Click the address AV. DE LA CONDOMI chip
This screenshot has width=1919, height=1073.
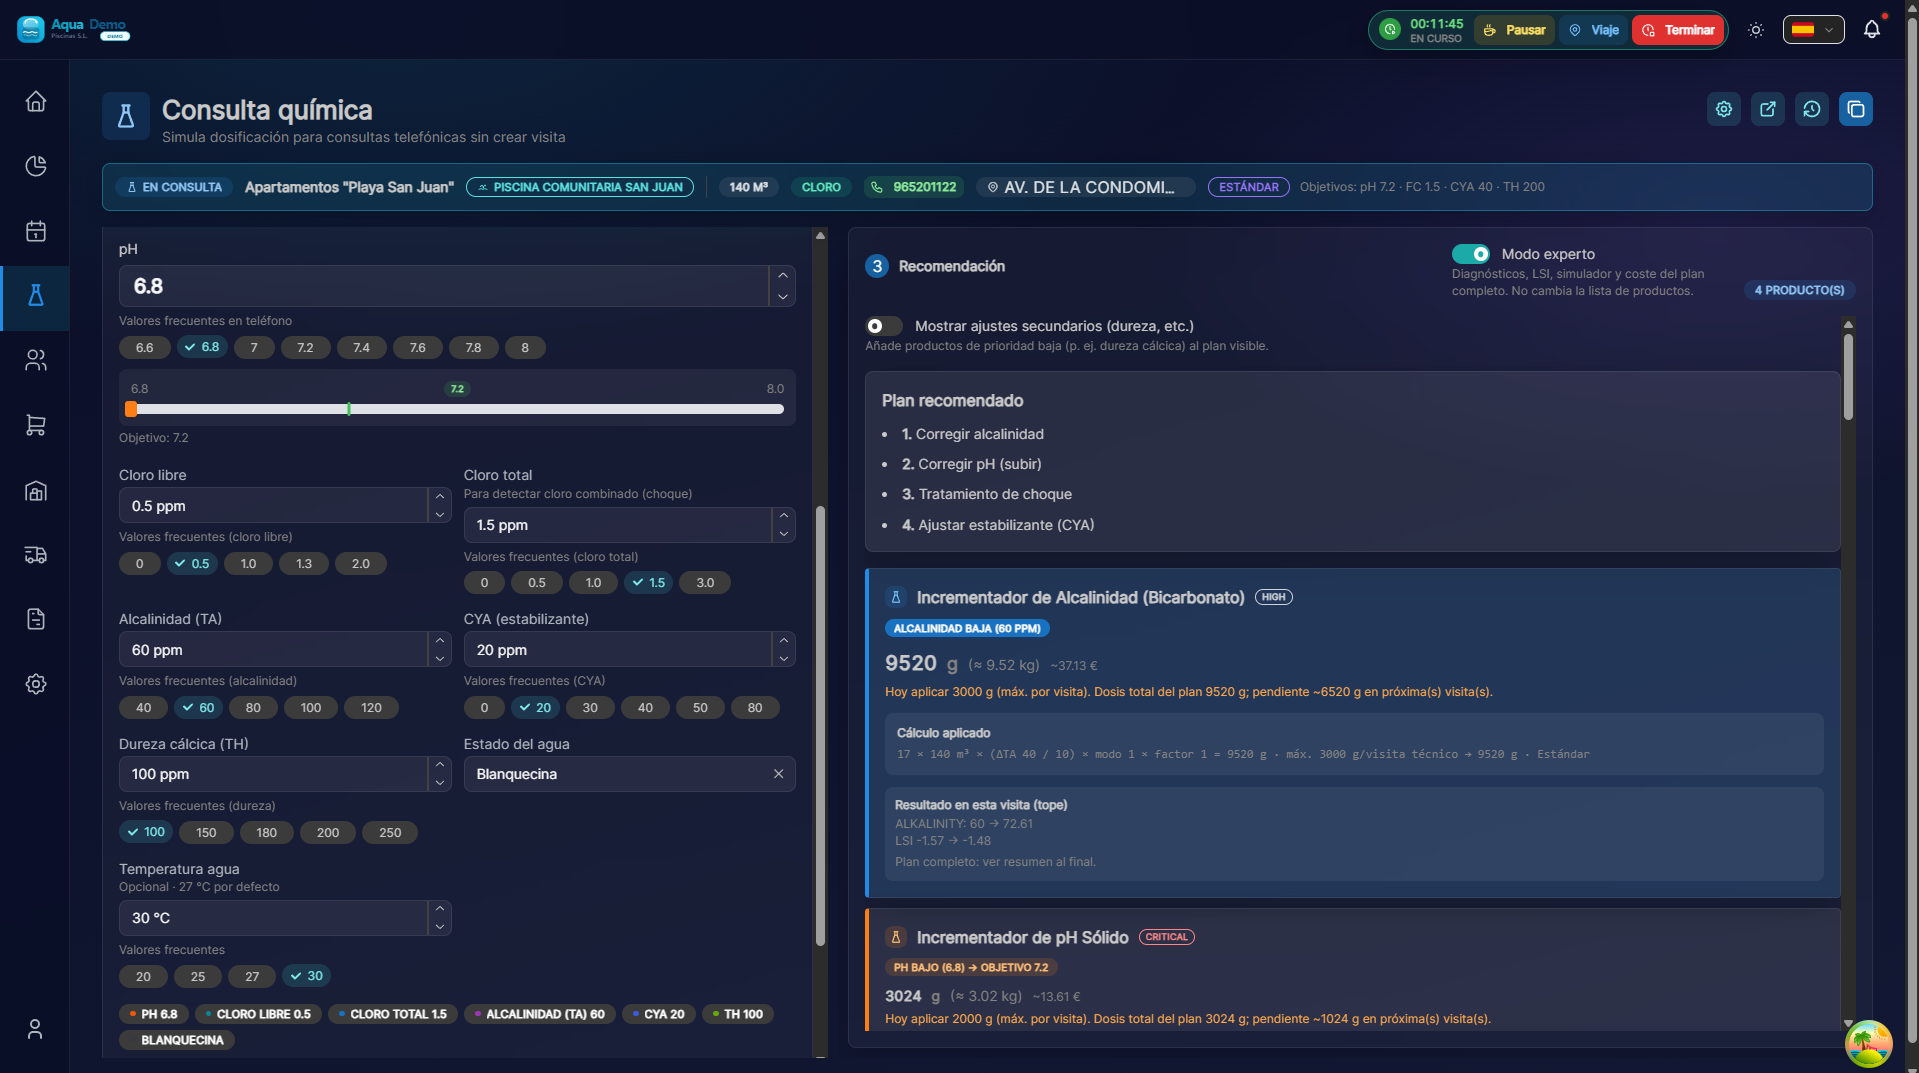click(1085, 187)
